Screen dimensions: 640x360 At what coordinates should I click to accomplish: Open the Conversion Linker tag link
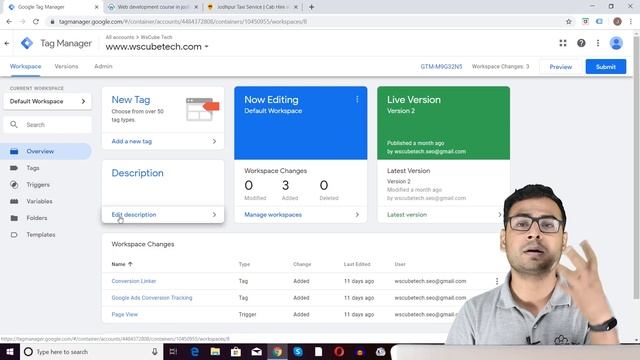click(134, 281)
